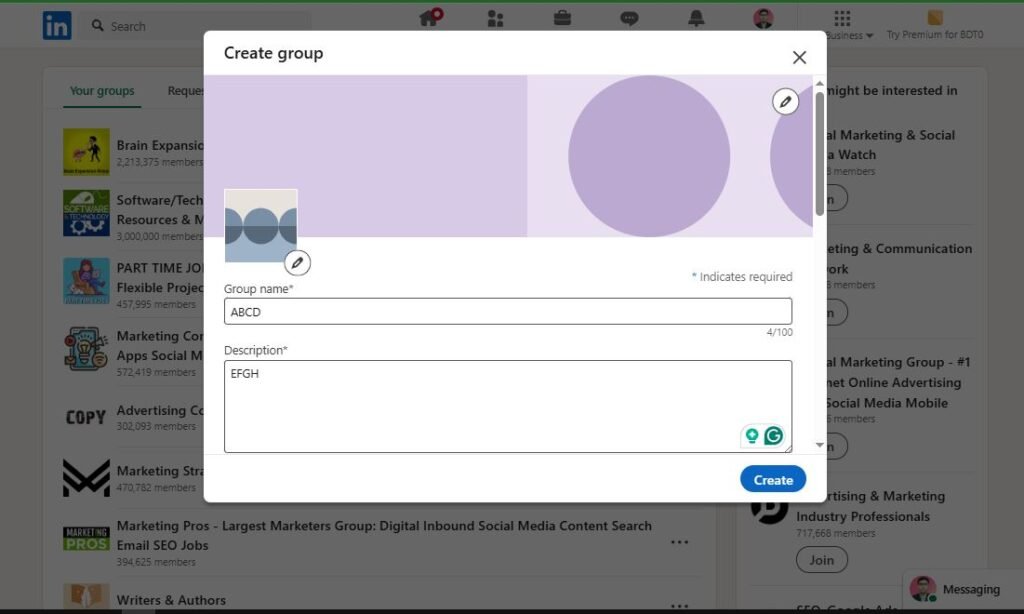Open PART TIME JOBS group logo
Screen dimensions: 1024x614
point(86,281)
